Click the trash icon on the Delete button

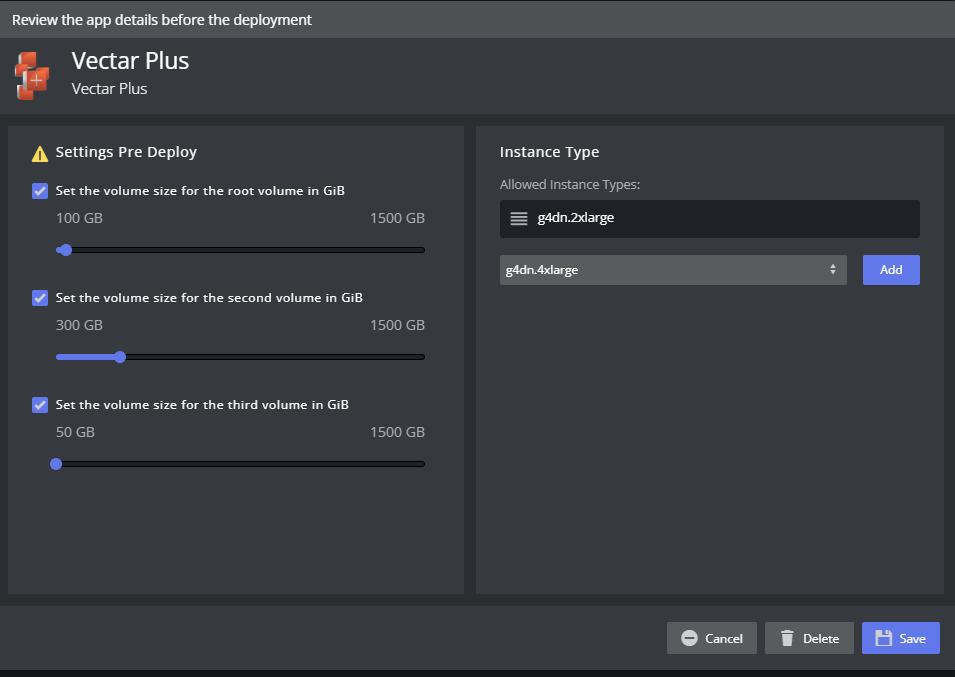[x=787, y=638]
